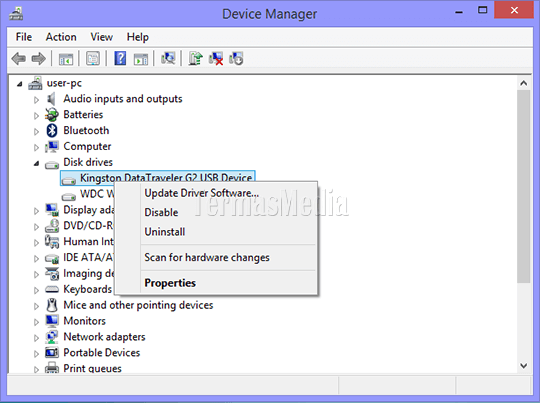Click the Back arrow in toolbar
The image size is (540, 403).
click(19, 59)
